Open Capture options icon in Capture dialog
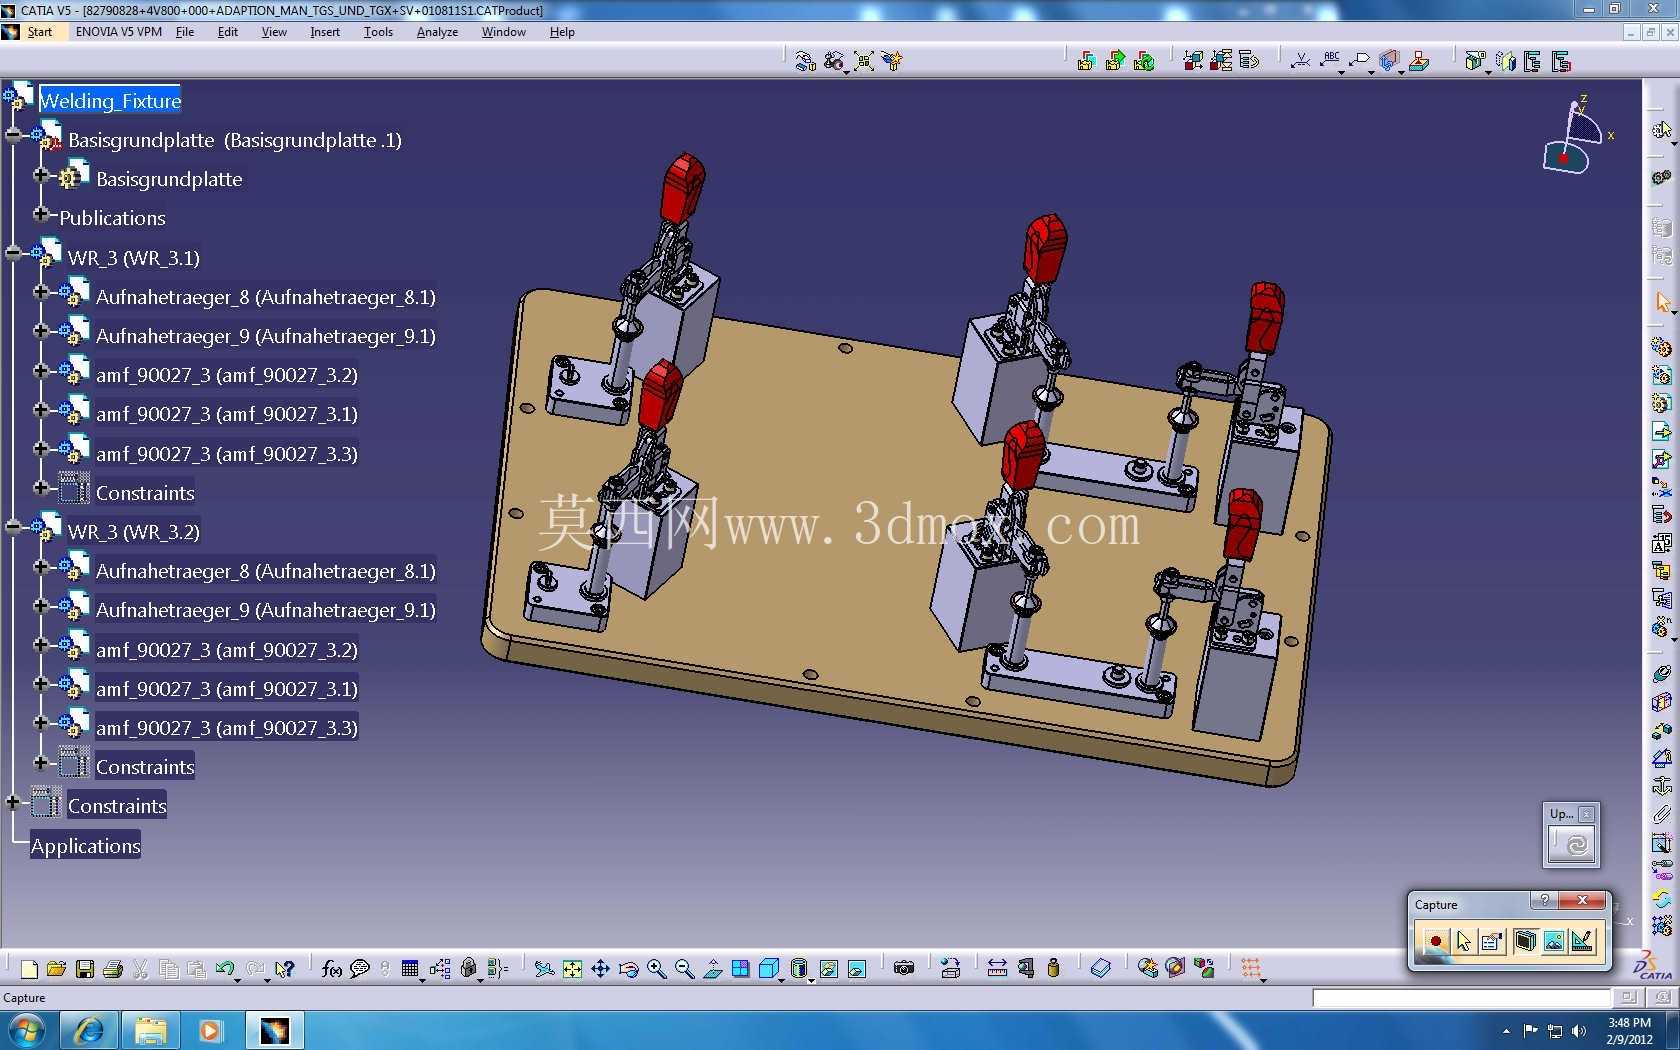This screenshot has height=1050, width=1680. [1493, 941]
